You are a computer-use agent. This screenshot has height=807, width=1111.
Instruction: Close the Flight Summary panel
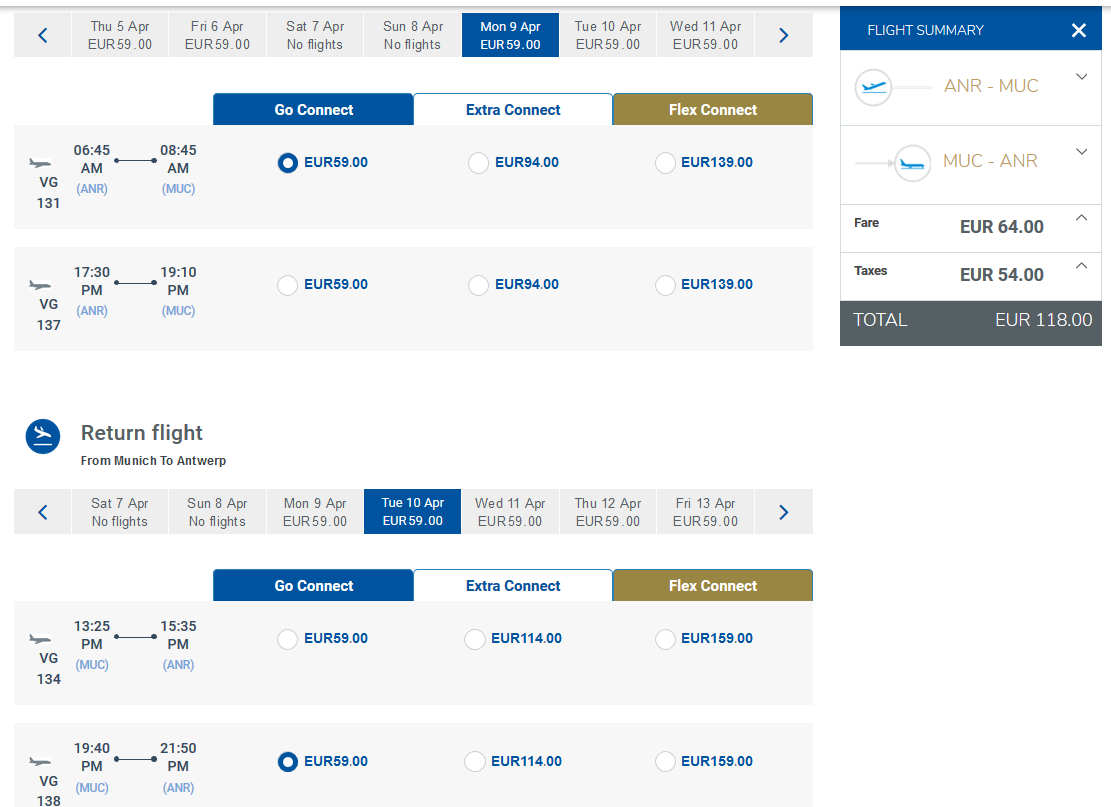click(x=1078, y=30)
